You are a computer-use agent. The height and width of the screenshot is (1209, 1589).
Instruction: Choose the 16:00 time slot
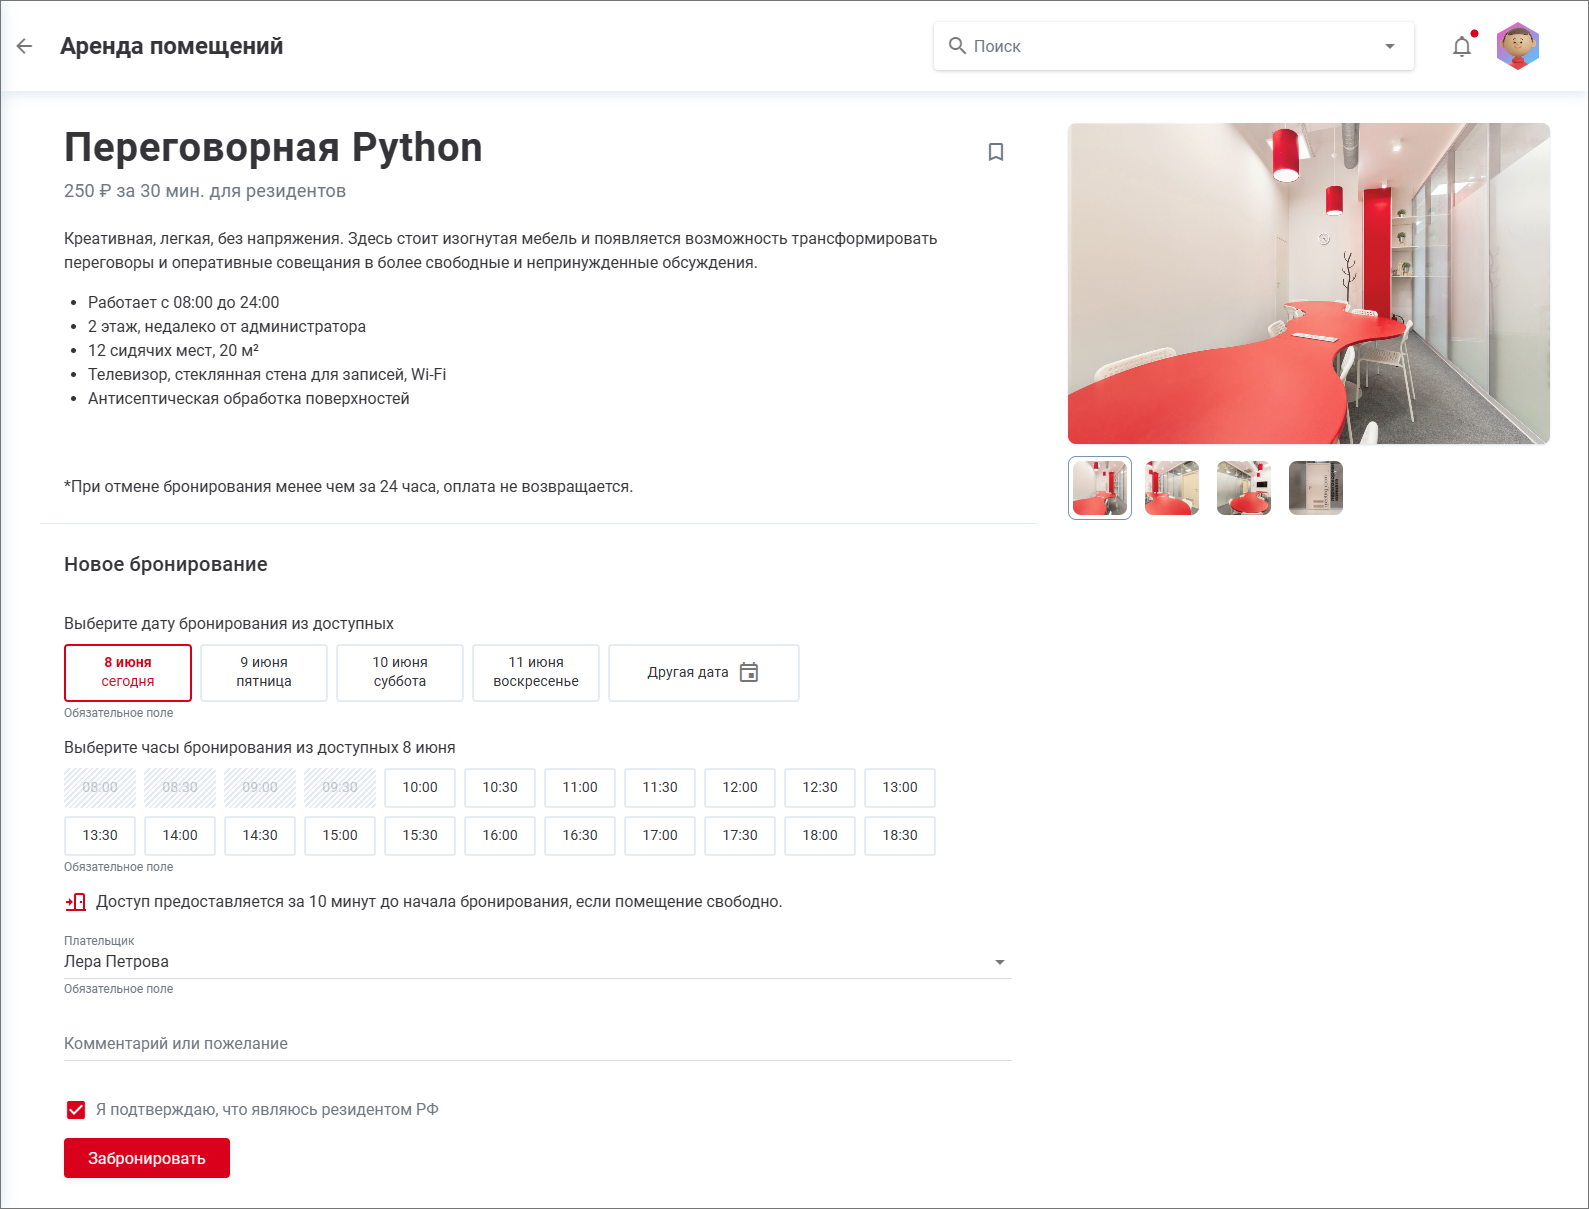[500, 836]
